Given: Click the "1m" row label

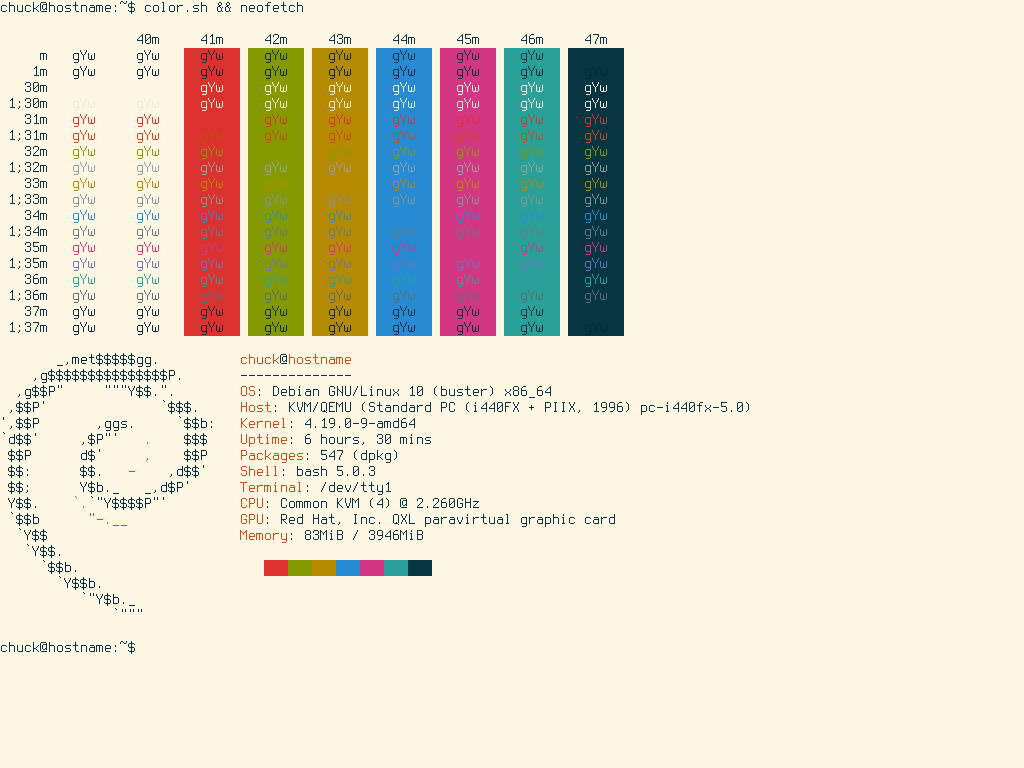Looking at the screenshot, I should tap(40, 72).
